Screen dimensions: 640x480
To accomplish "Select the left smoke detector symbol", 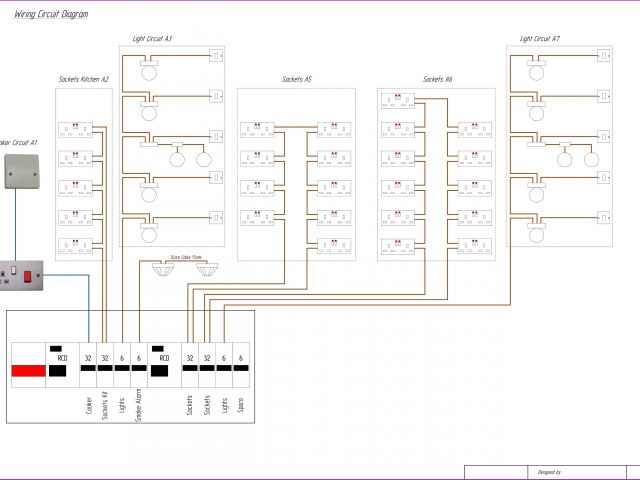I will (x=163, y=270).
